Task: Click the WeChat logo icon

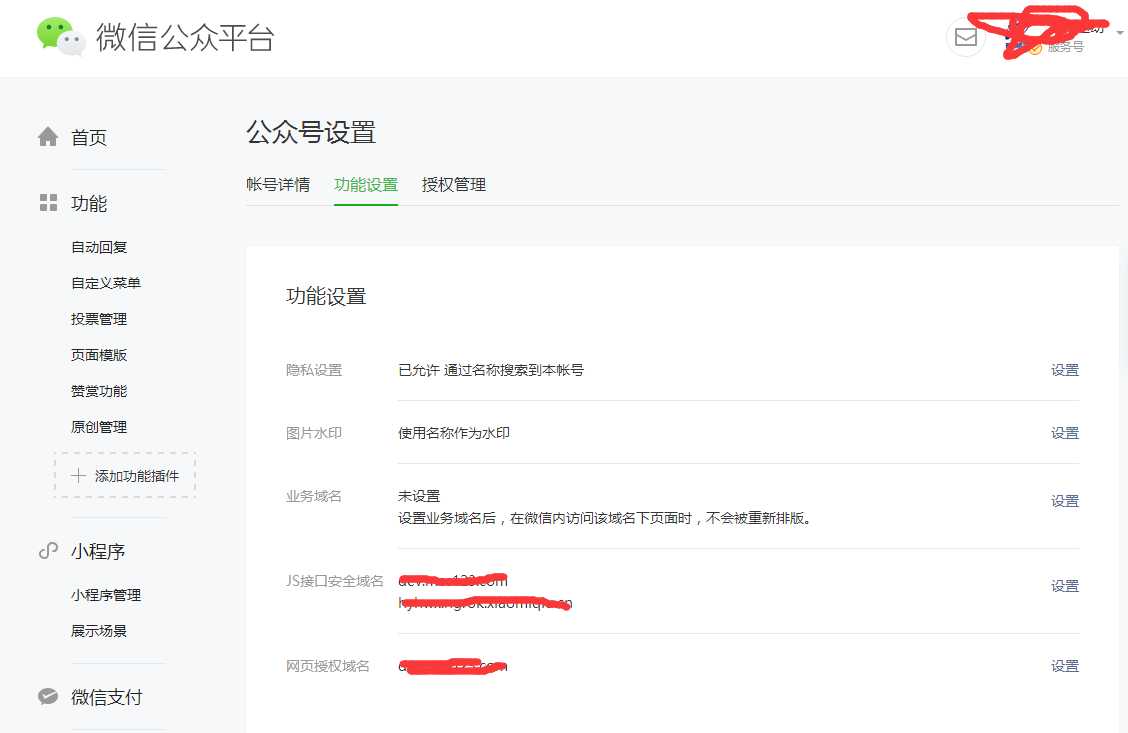Action: click(61, 36)
